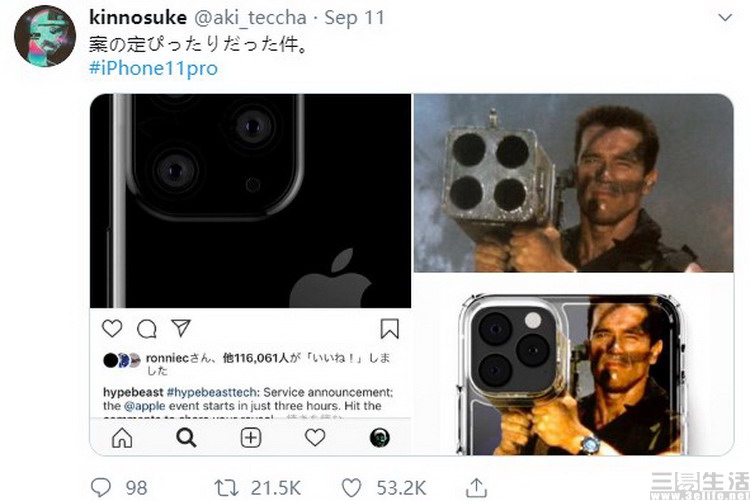The width and height of the screenshot is (750, 501).
Task: Tap the Instagram new post plus icon
Action: coord(251,437)
